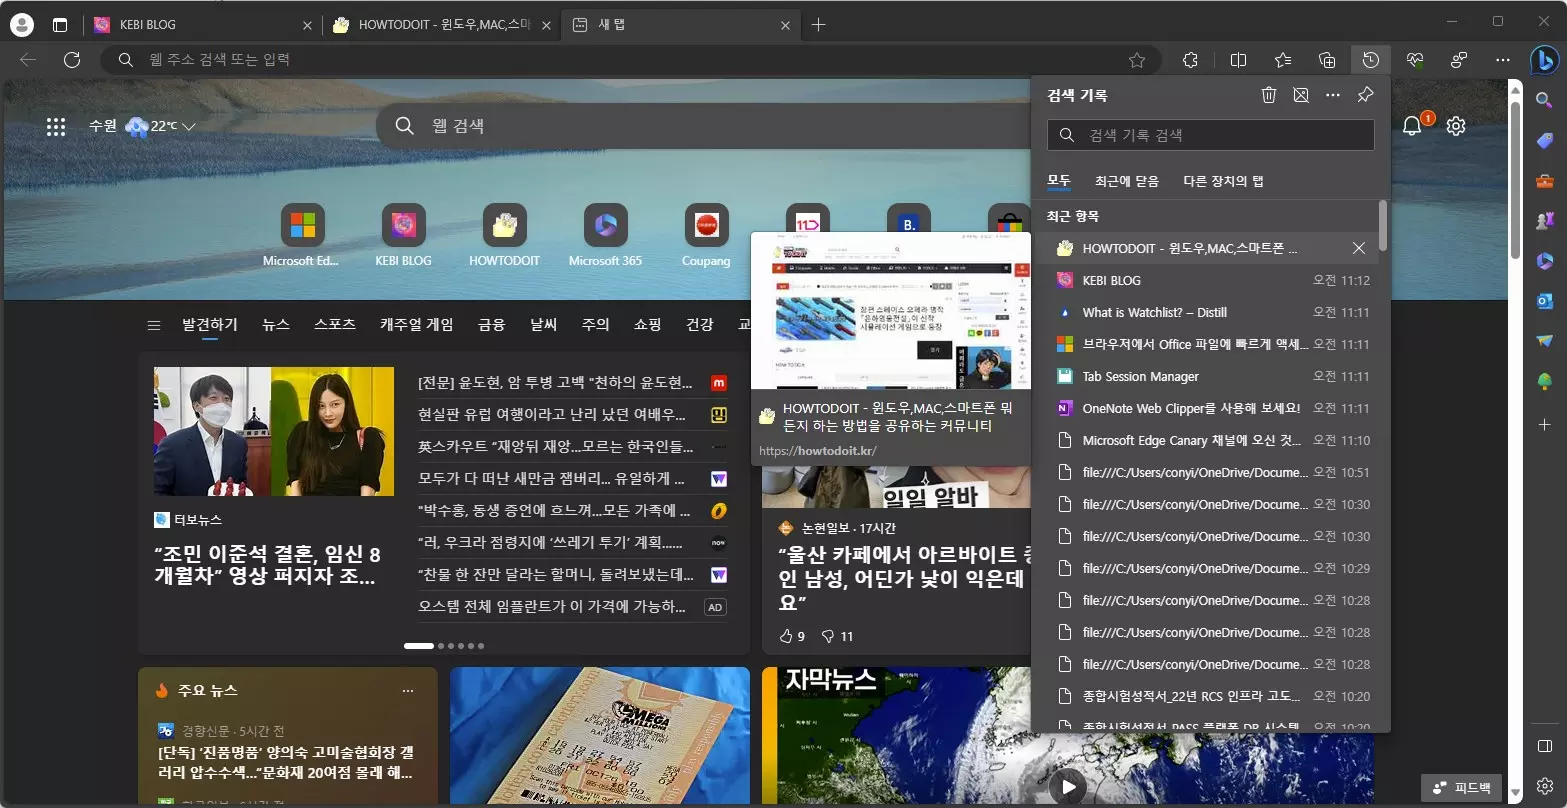Open the 스포츠 feed tab
This screenshot has height=808, width=1567.
coord(334,324)
